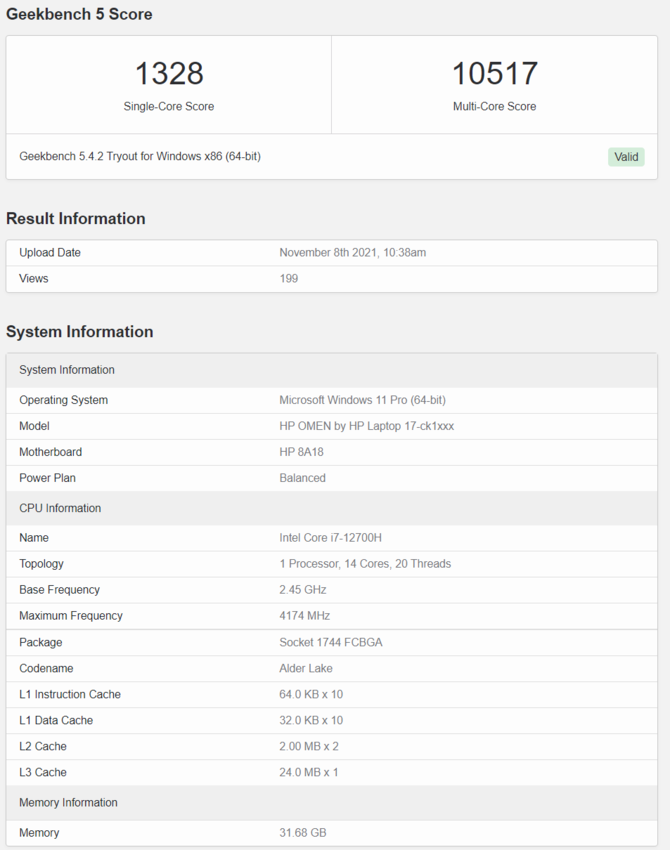This screenshot has height=850, width=670.
Task: Select the Views count 199
Action: [x=288, y=279]
